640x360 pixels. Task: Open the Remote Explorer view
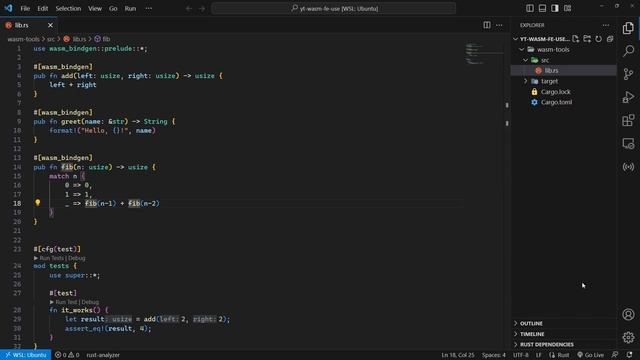(628, 144)
